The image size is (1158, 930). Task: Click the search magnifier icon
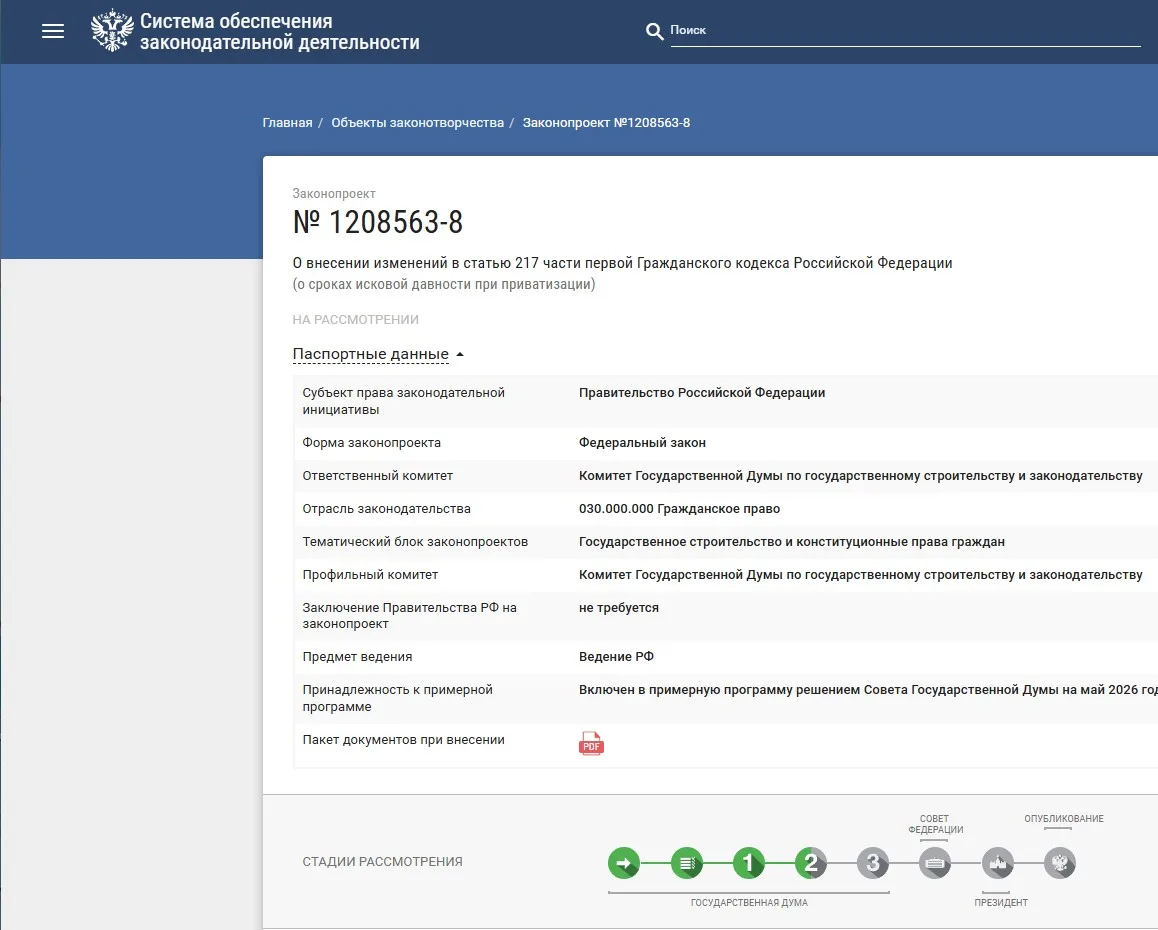click(654, 31)
